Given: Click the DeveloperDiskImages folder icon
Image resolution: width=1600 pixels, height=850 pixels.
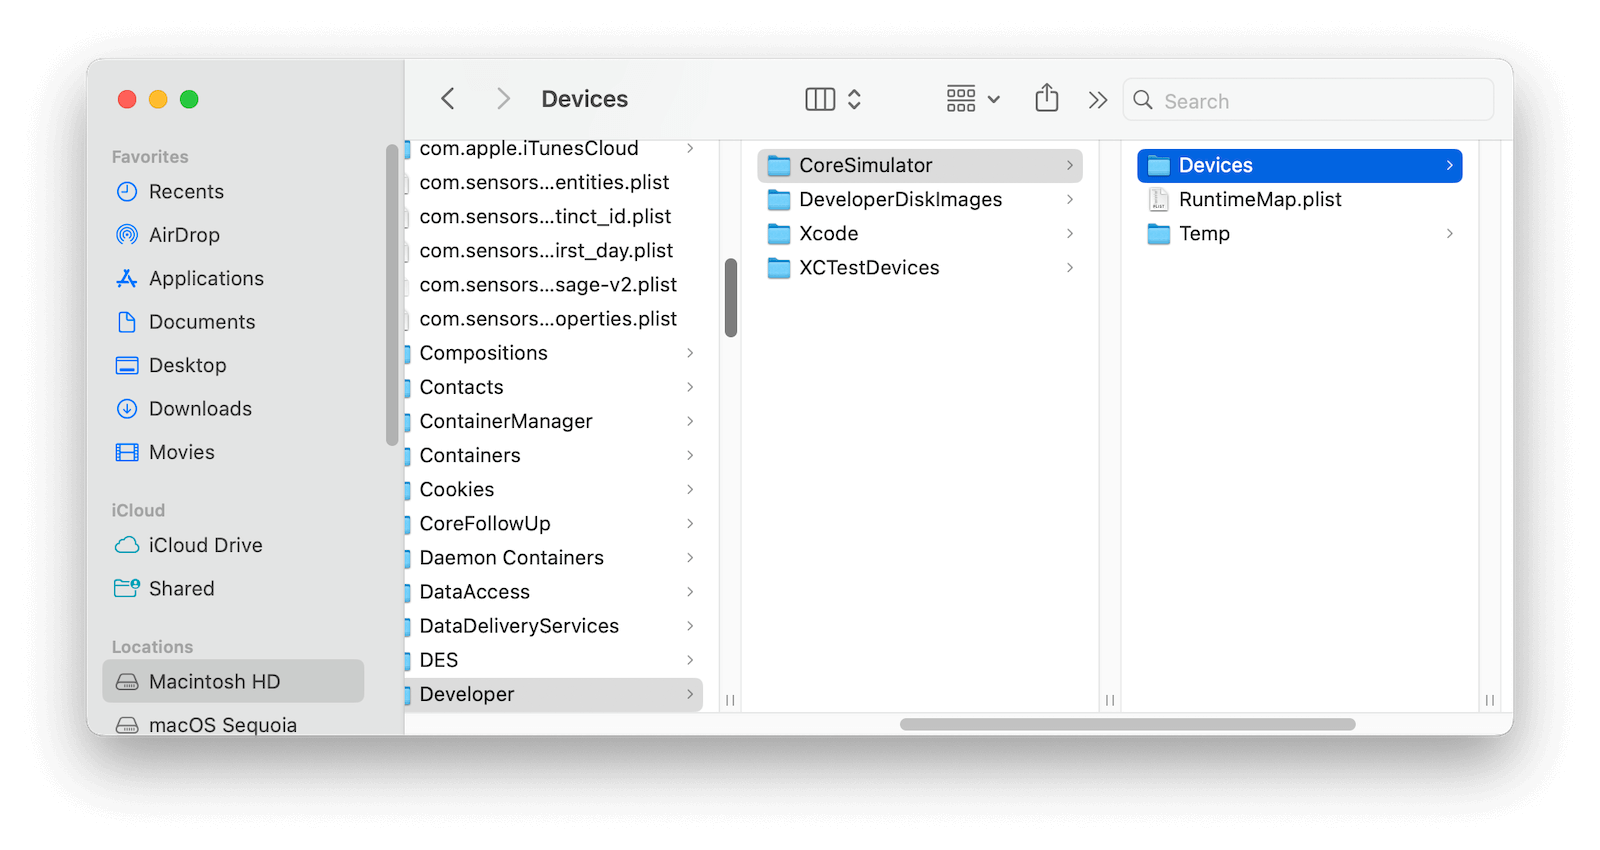Looking at the screenshot, I should pyautogui.click(x=779, y=200).
